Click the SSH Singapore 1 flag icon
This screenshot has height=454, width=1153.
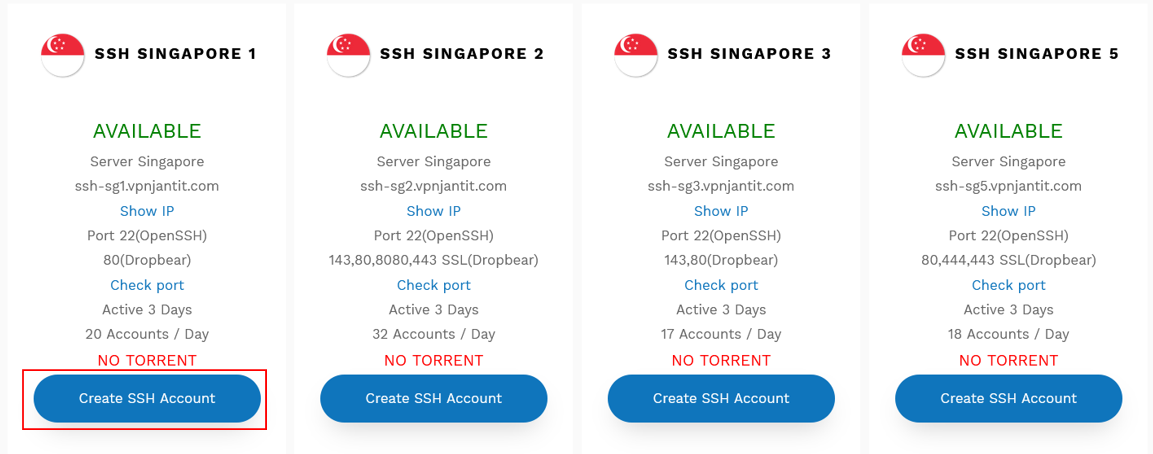62,54
